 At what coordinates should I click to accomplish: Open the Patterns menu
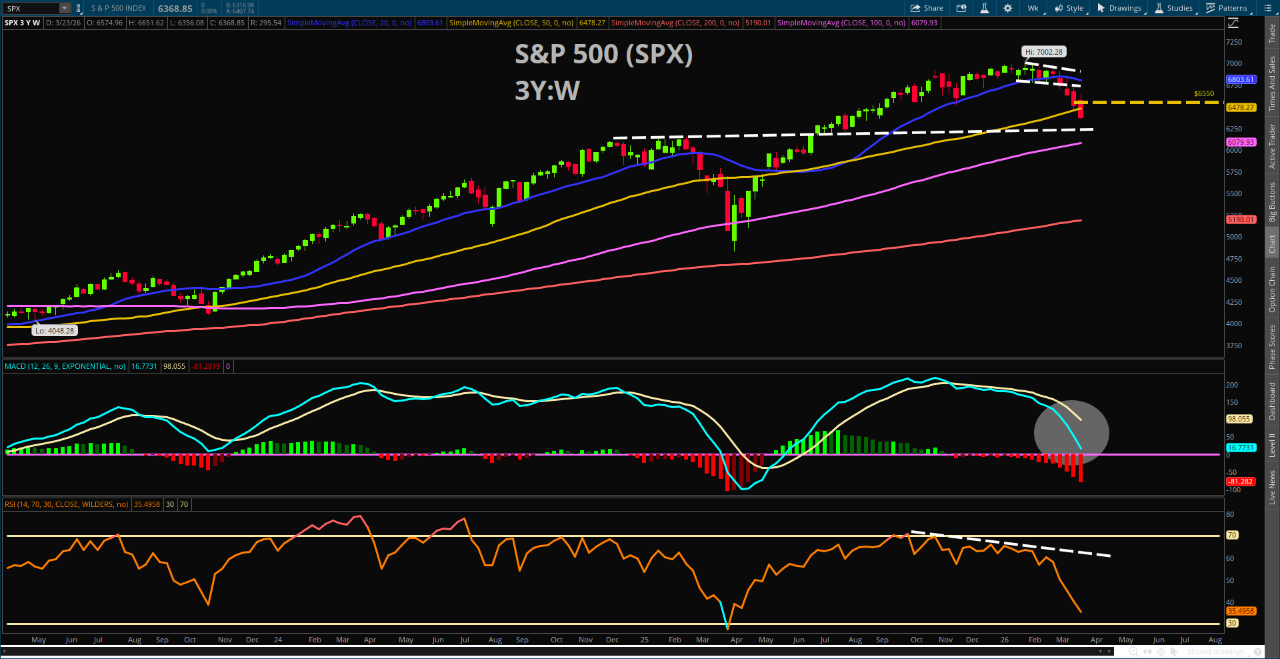1228,8
